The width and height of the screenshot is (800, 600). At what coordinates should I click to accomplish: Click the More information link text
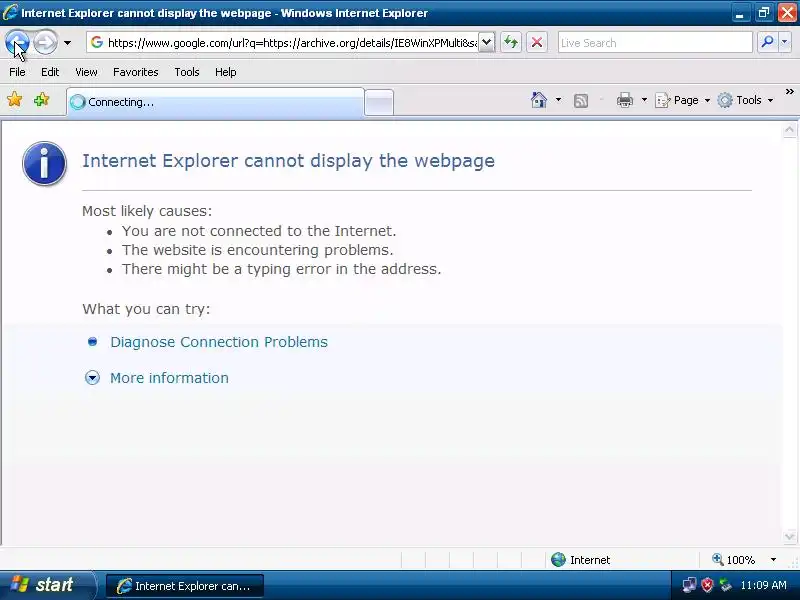click(x=169, y=378)
